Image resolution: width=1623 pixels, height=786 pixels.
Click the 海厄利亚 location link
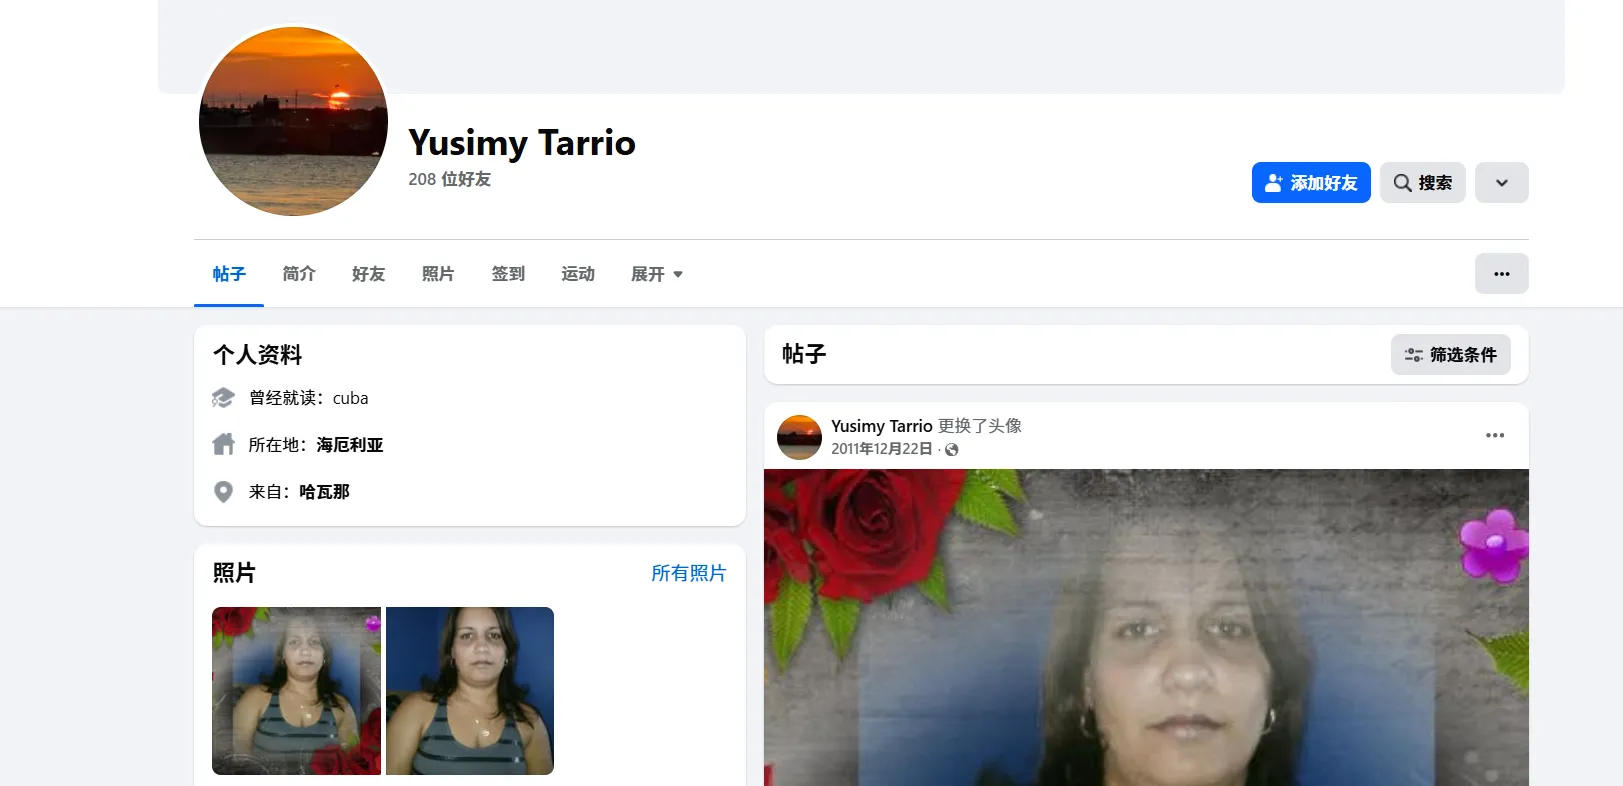350,445
